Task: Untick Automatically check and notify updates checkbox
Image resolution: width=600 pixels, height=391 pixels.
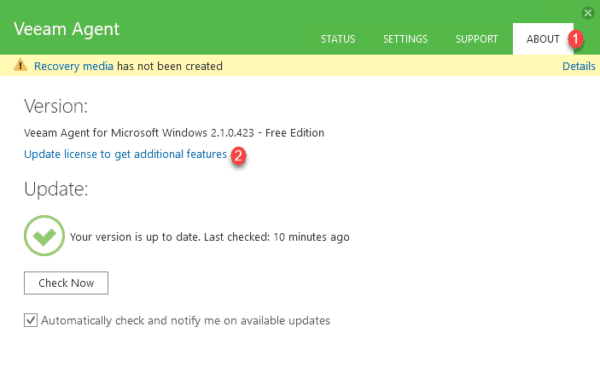Action: [x=31, y=320]
